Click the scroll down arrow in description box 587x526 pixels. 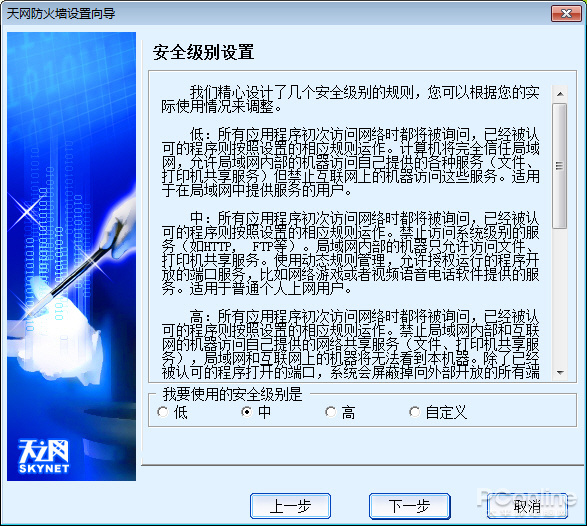[x=560, y=372]
